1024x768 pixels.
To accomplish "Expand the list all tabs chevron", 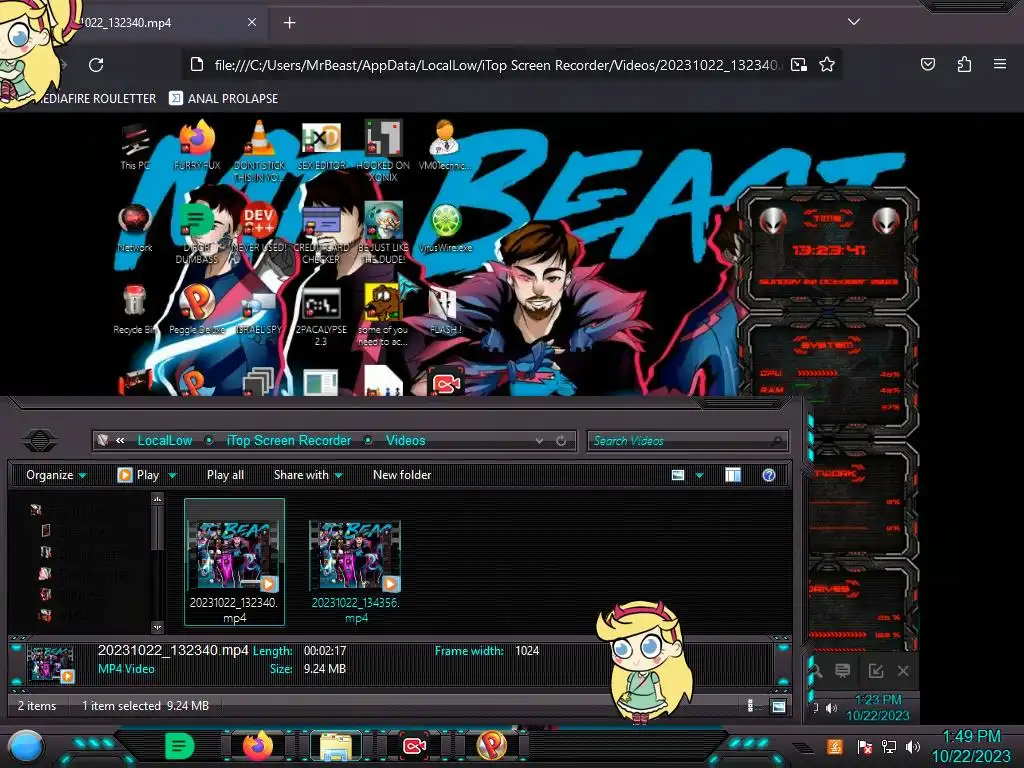I will [x=854, y=22].
